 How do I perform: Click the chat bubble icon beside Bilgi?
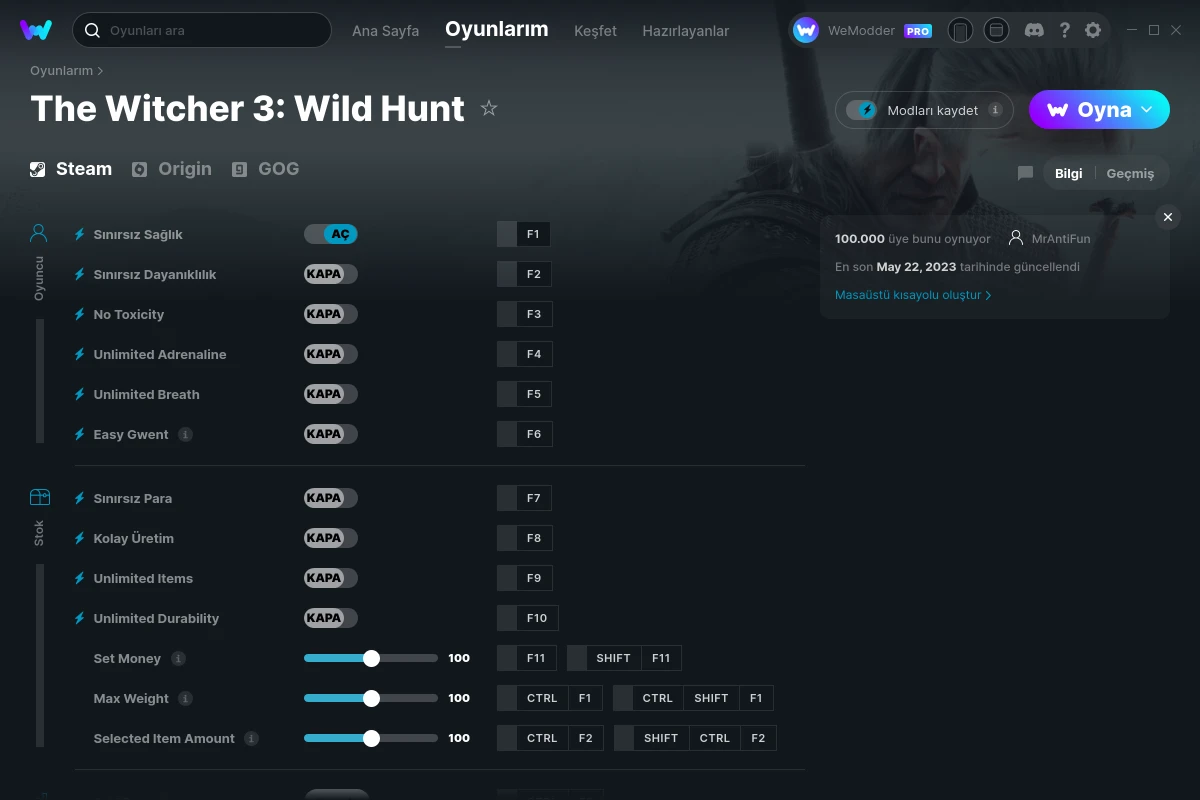point(1024,172)
